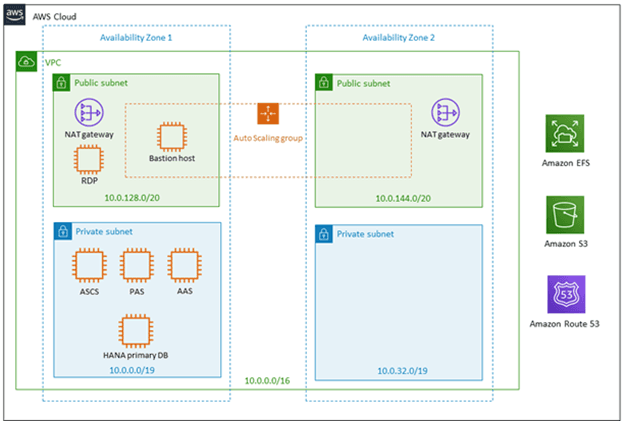Select the AAS instance icon

(x=184, y=266)
